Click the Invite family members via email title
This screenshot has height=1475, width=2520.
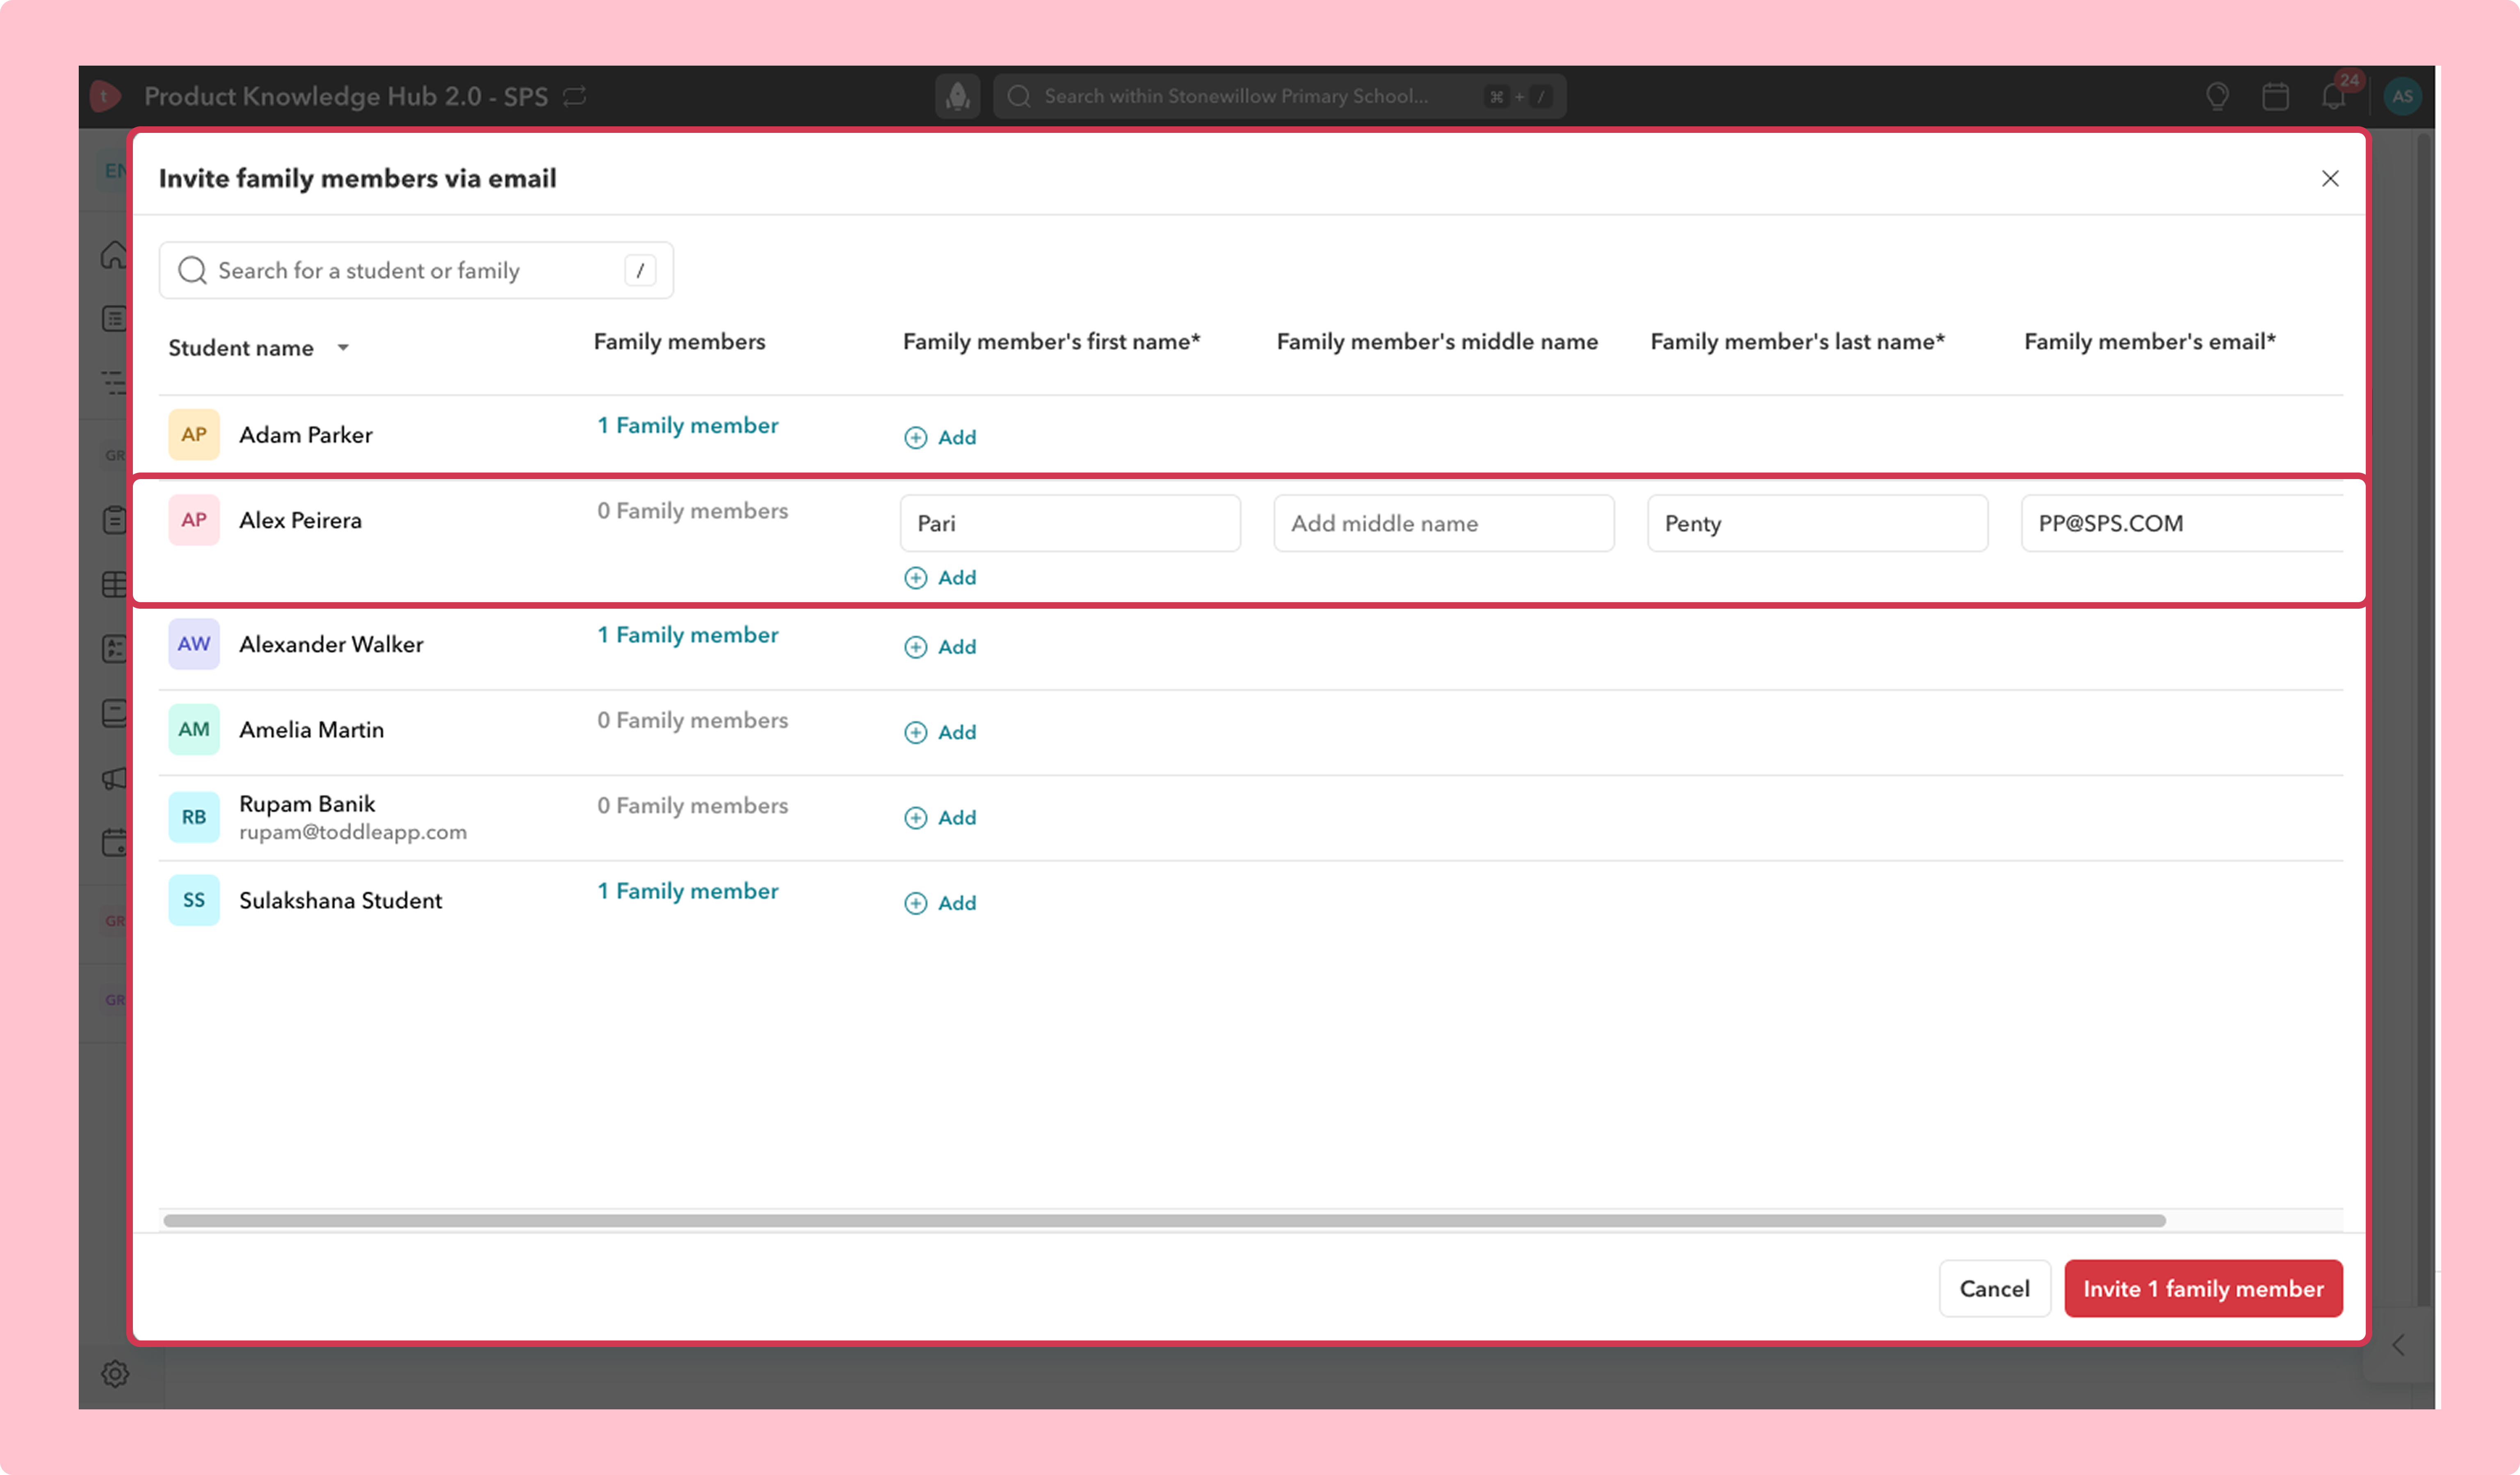[358, 178]
